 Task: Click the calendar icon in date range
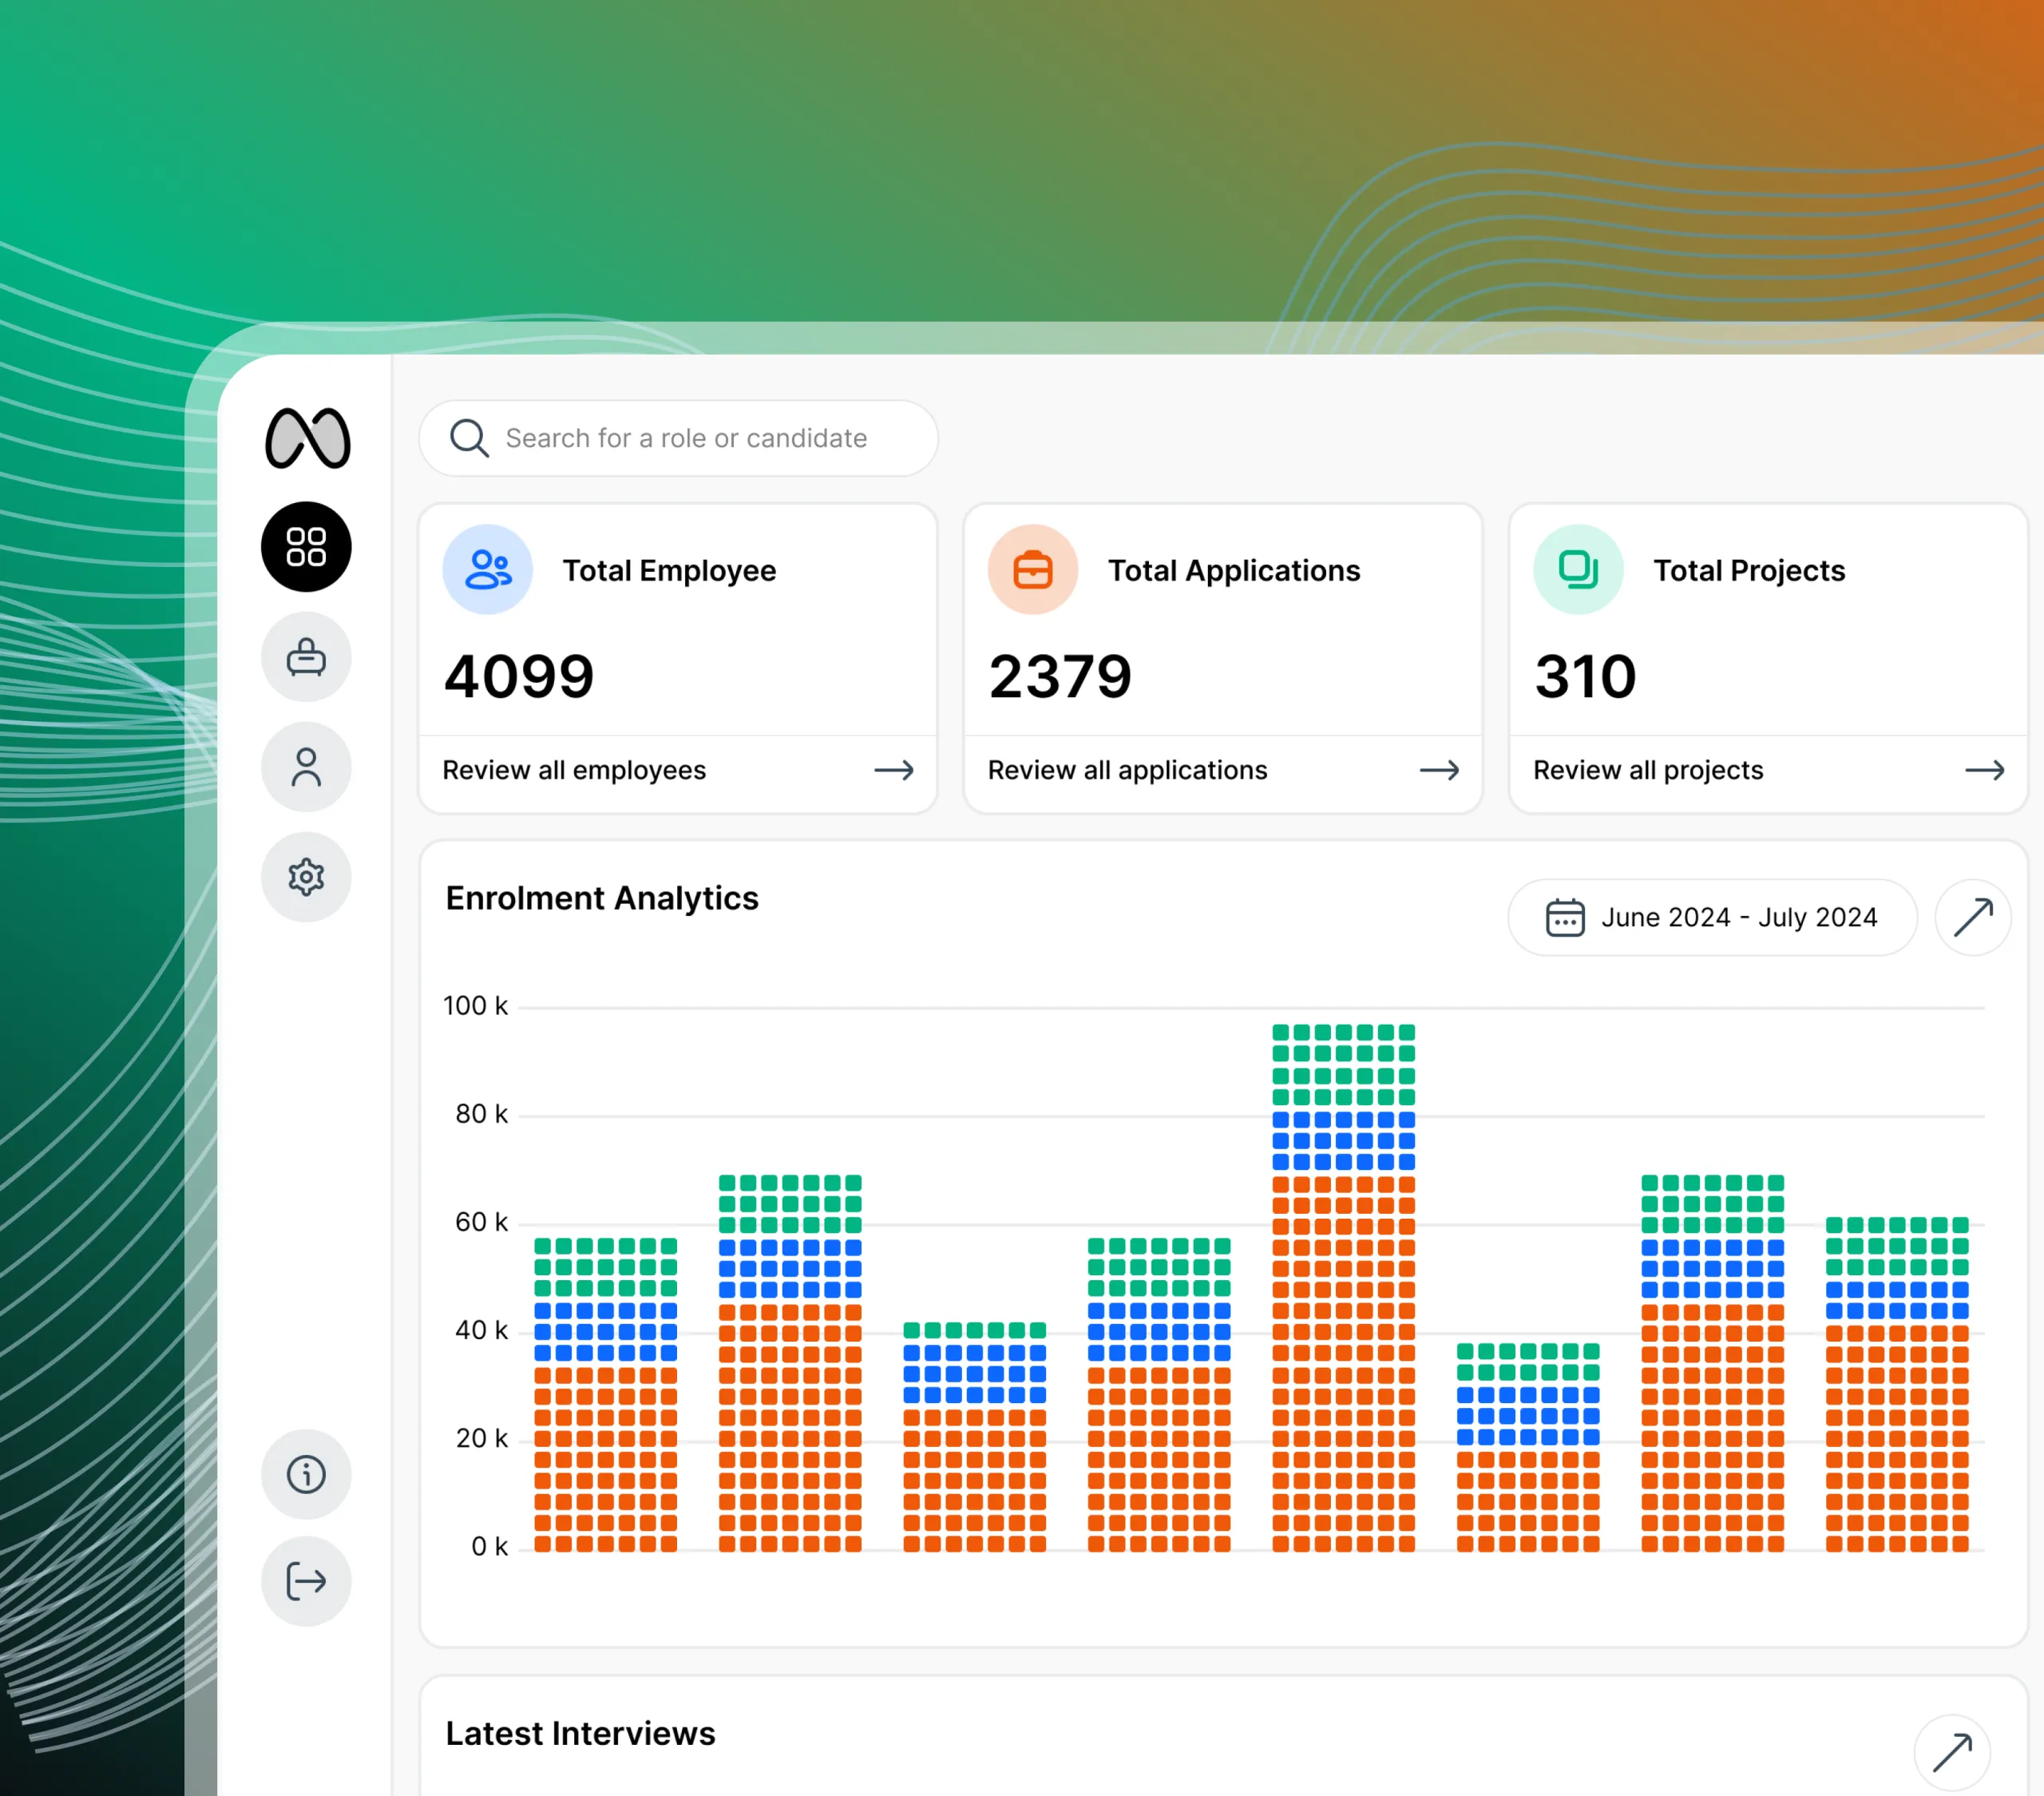coord(1565,917)
